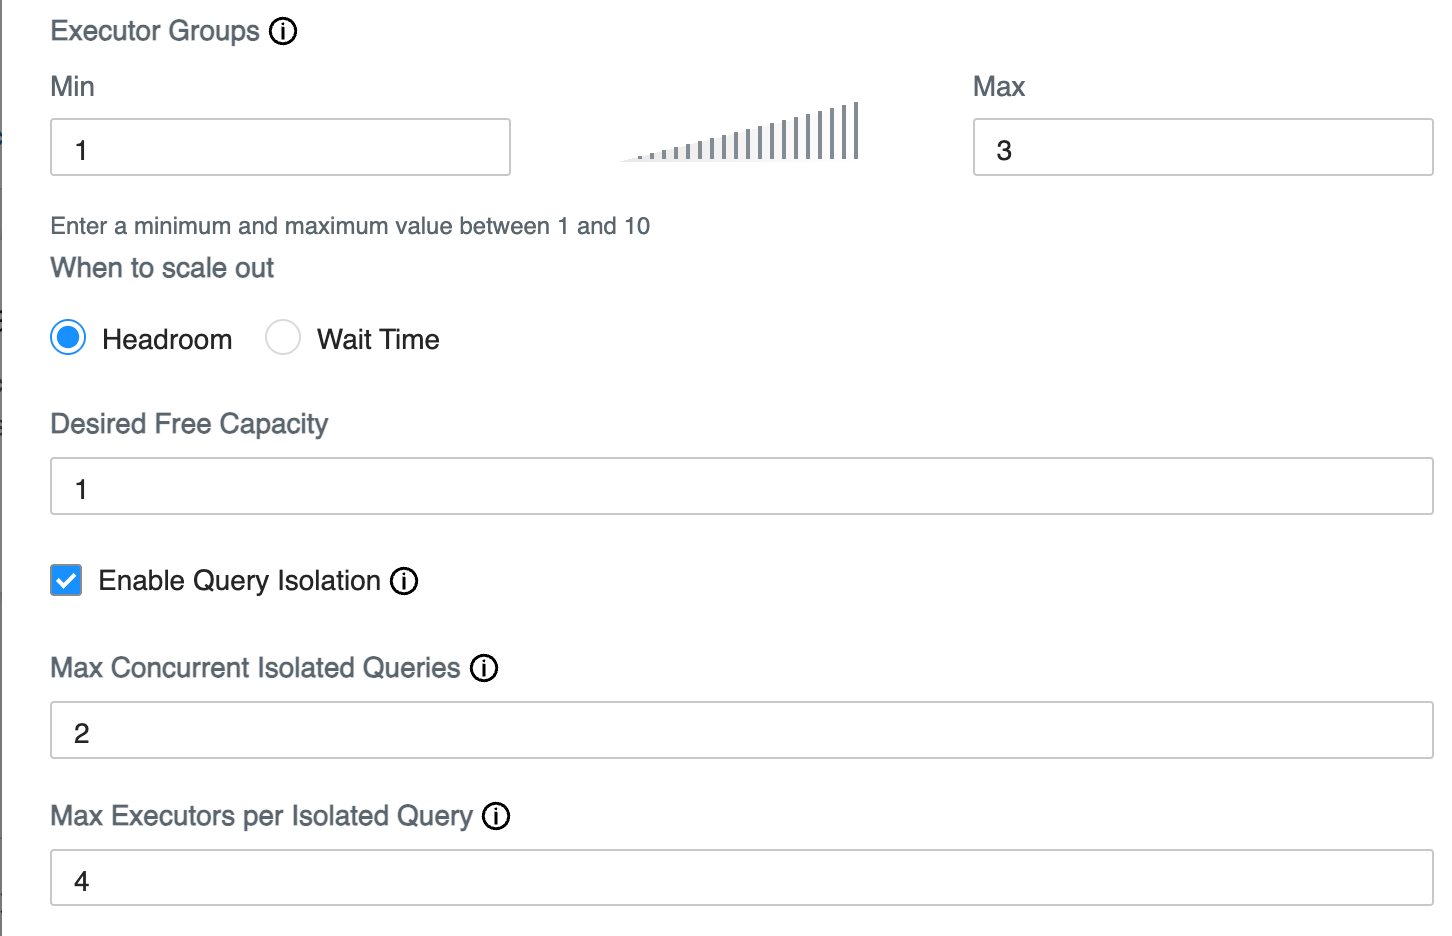Focus the Desired Free Capacity input
This screenshot has width=1452, height=936.
[741, 487]
